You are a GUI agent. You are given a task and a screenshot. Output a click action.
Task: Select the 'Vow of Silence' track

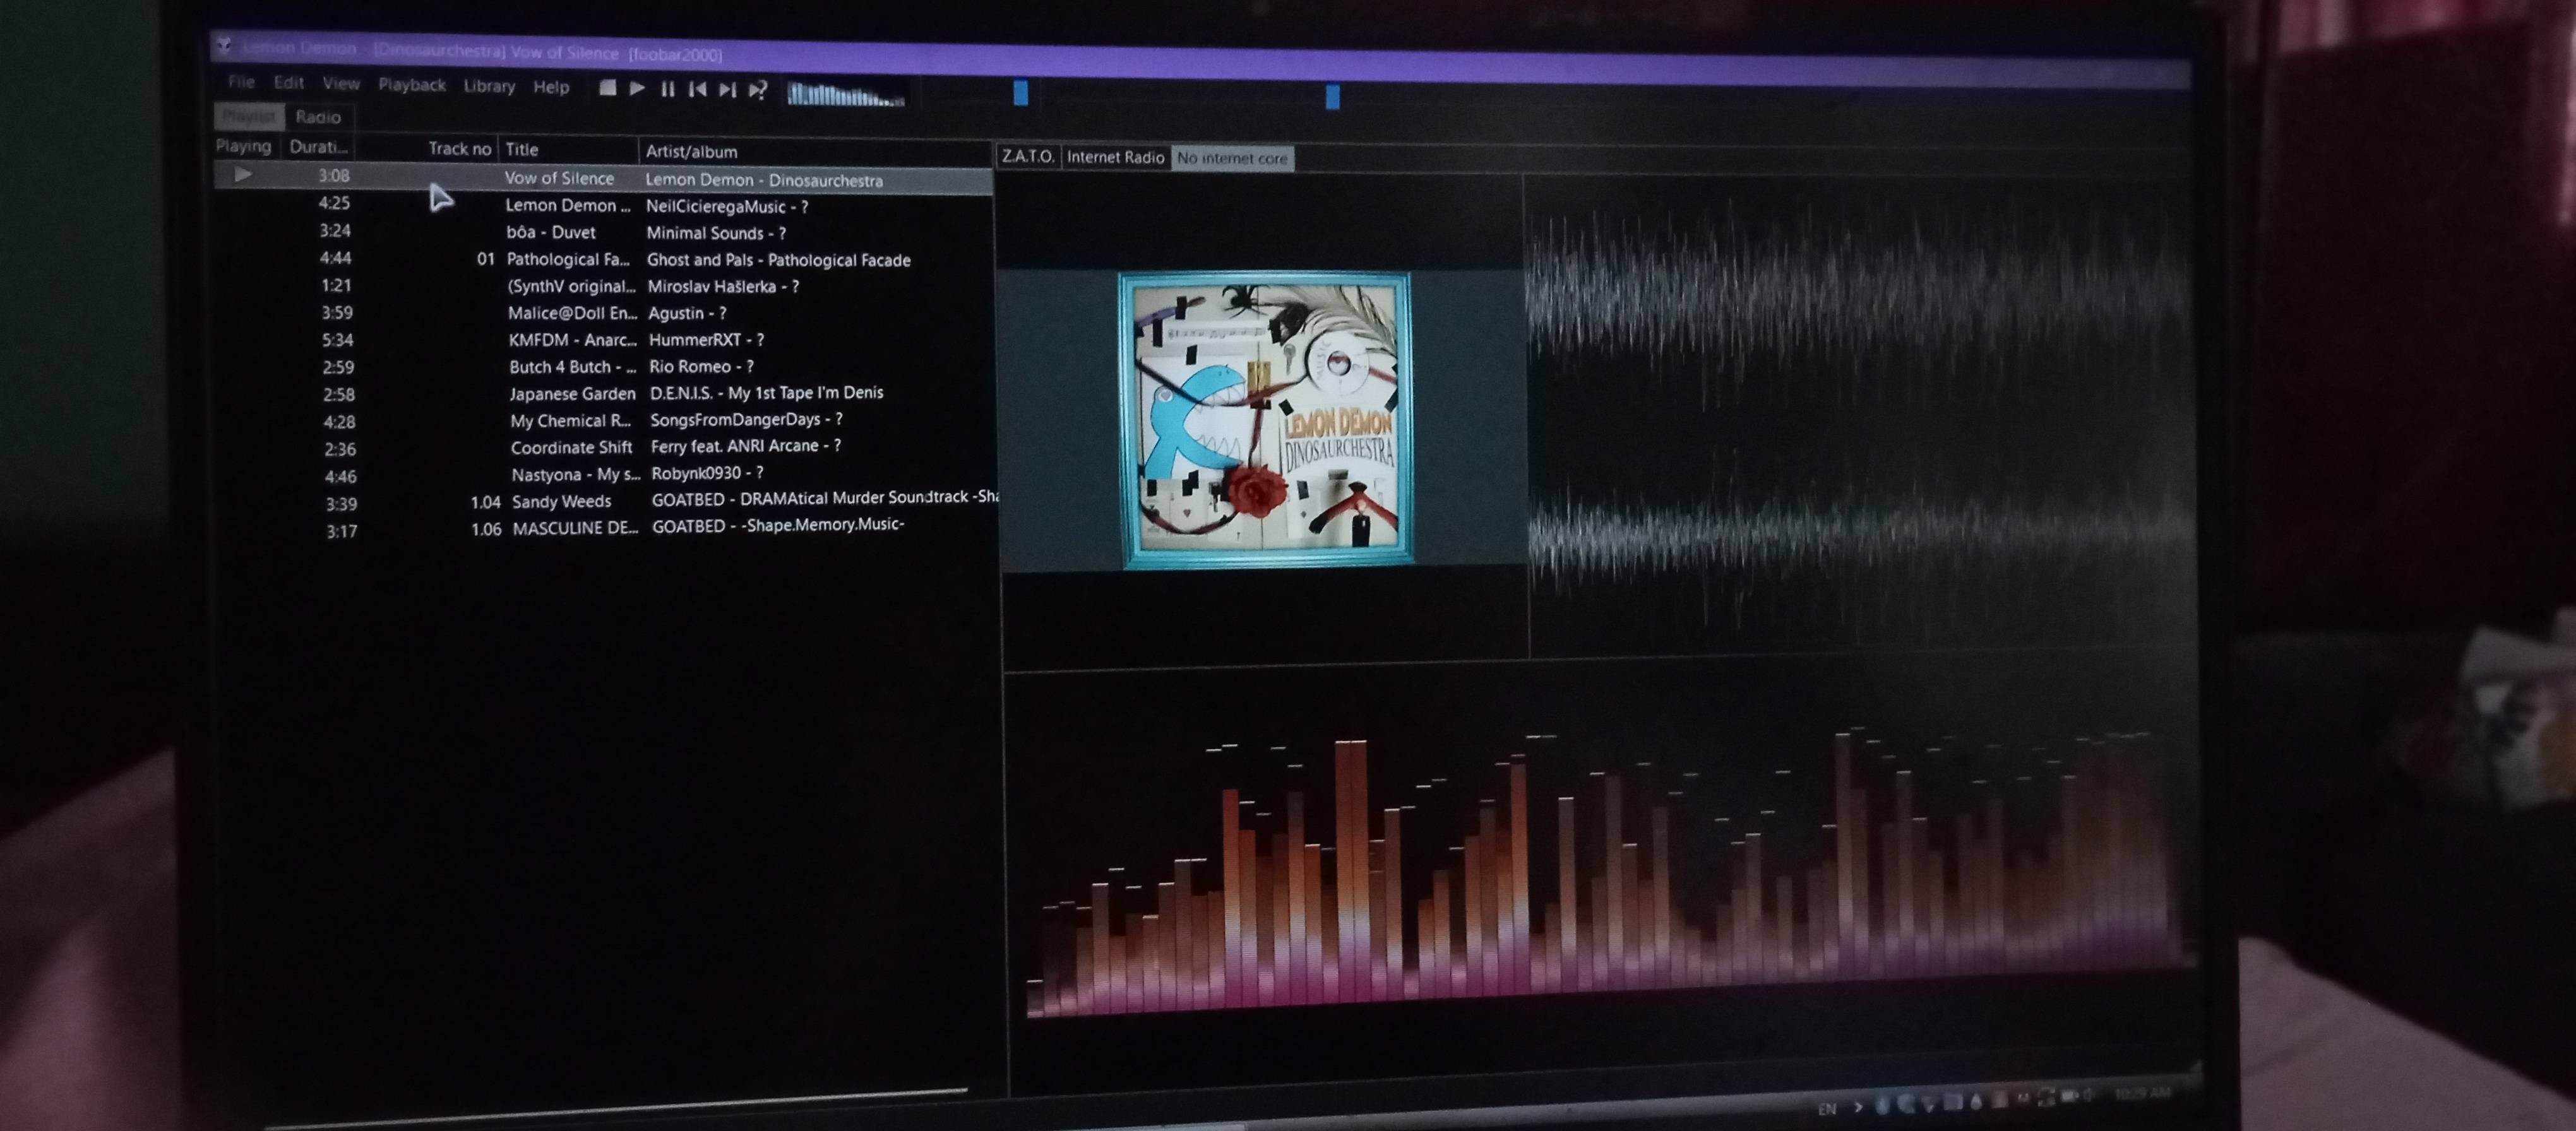(559, 178)
